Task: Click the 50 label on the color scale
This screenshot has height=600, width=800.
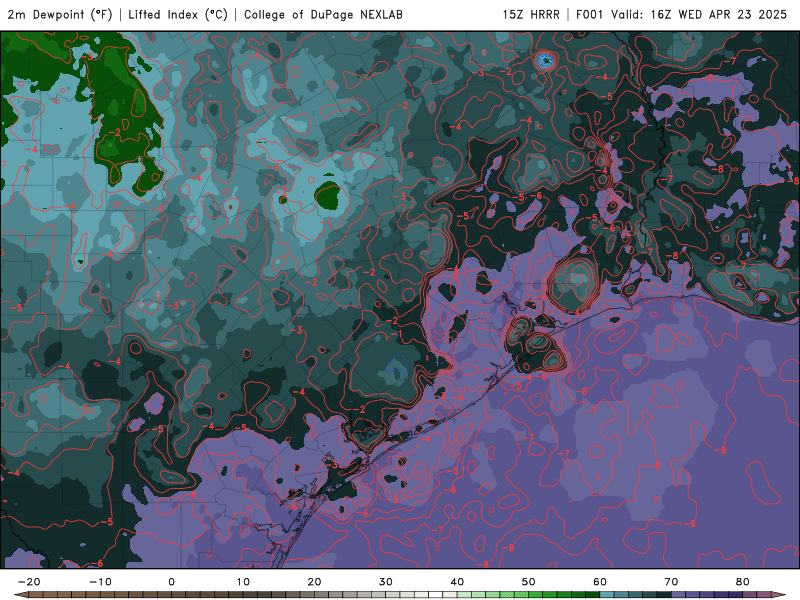Action: pos(529,582)
